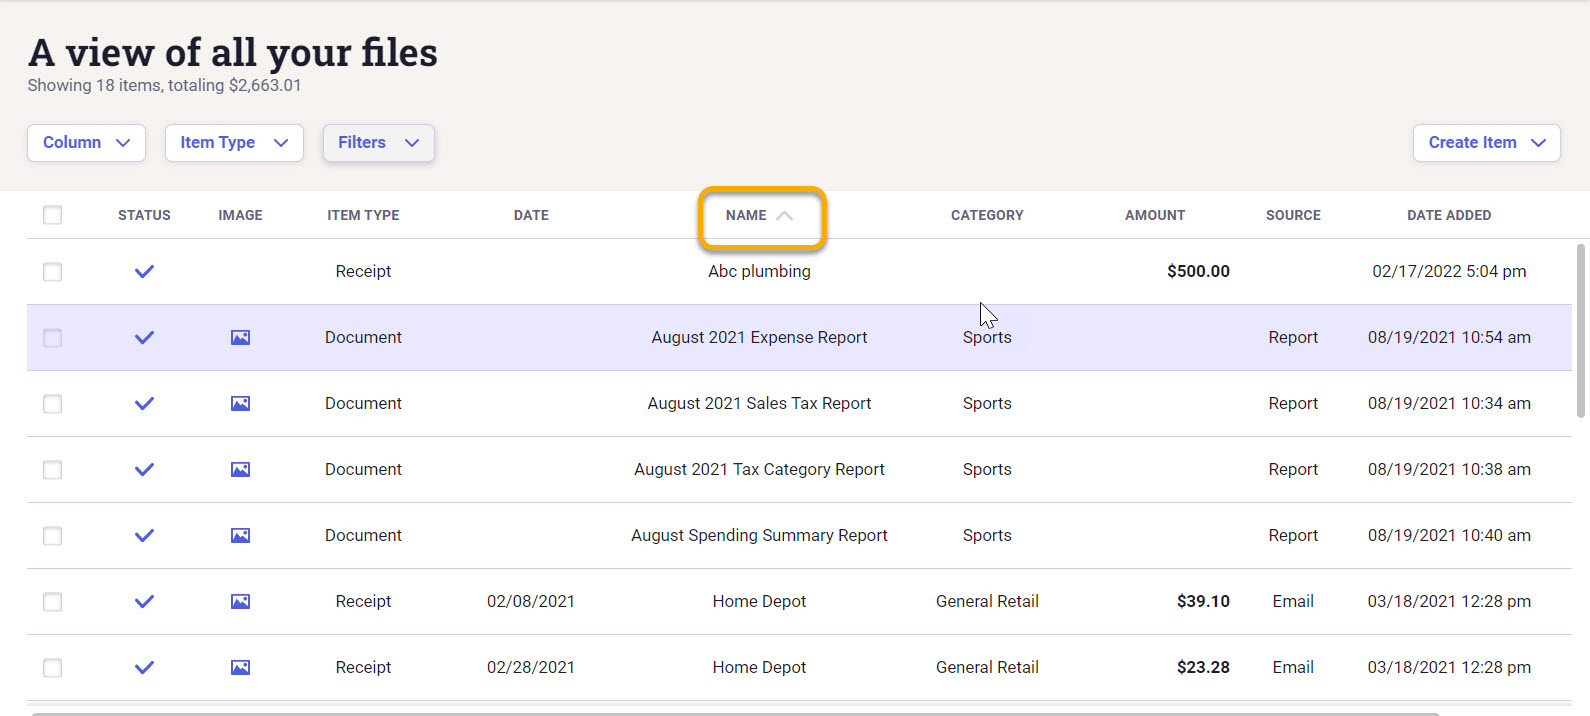Click the 02/08/2021 date cell
This screenshot has height=716, width=1590.
(x=531, y=601)
